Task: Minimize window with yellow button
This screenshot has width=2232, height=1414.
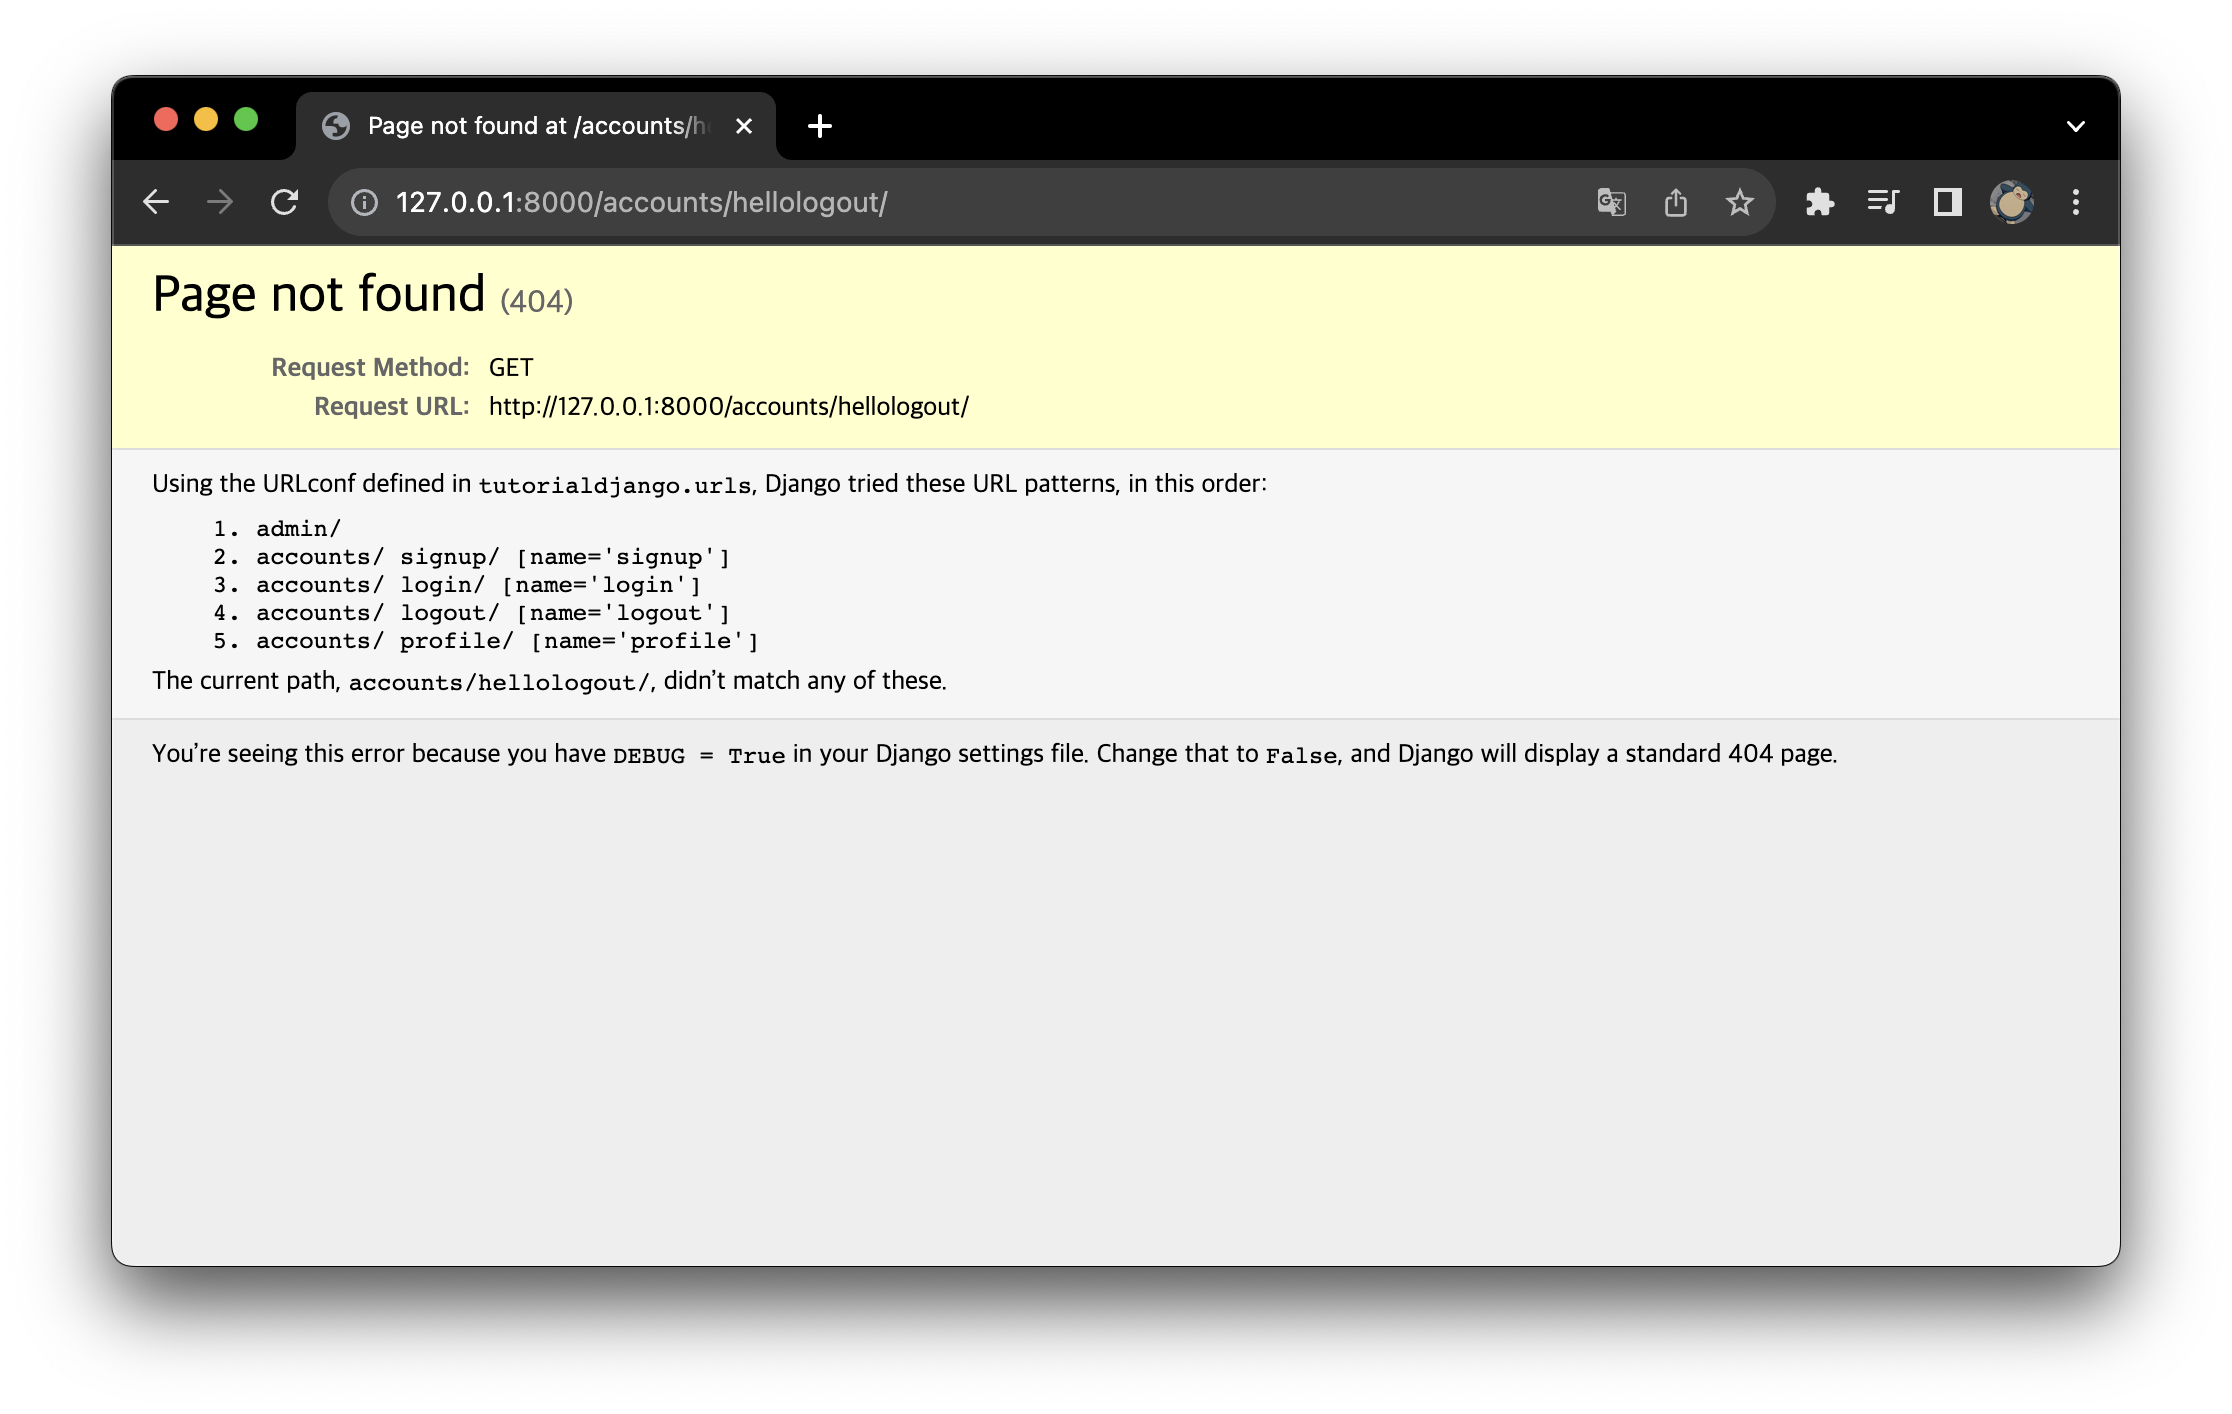Action: (x=206, y=120)
